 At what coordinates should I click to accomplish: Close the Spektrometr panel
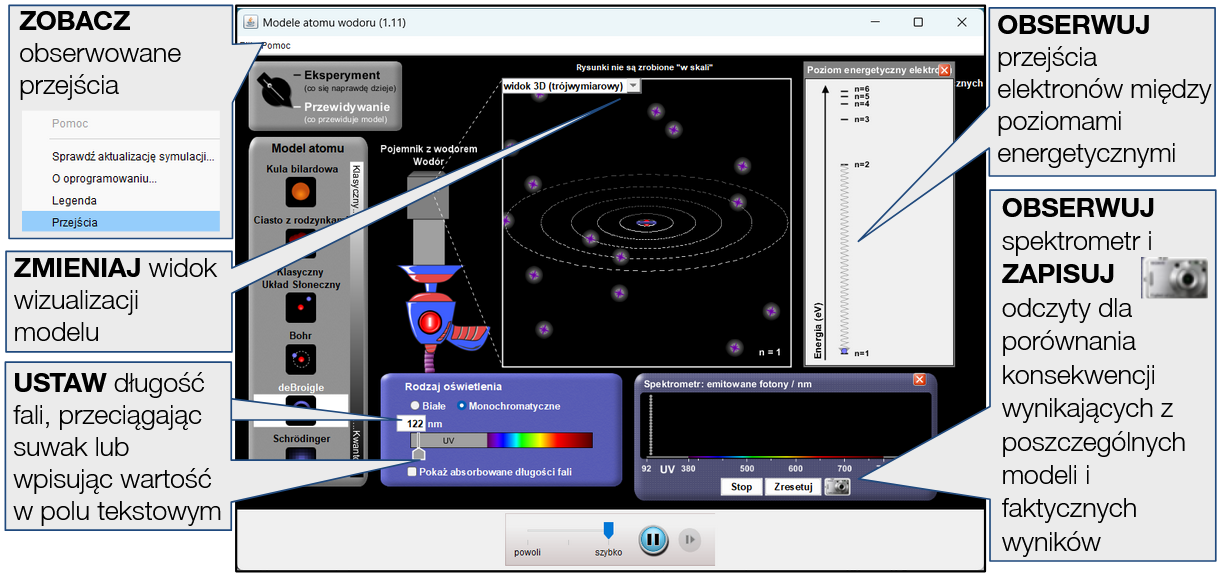(919, 380)
